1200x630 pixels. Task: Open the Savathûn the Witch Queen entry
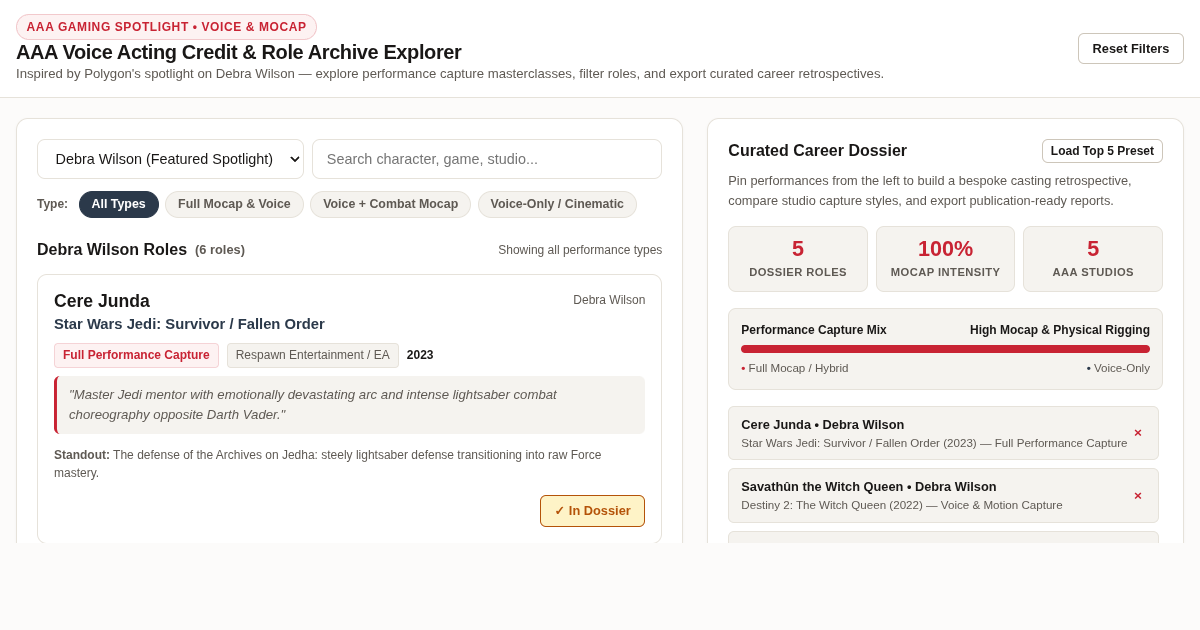tap(943, 496)
